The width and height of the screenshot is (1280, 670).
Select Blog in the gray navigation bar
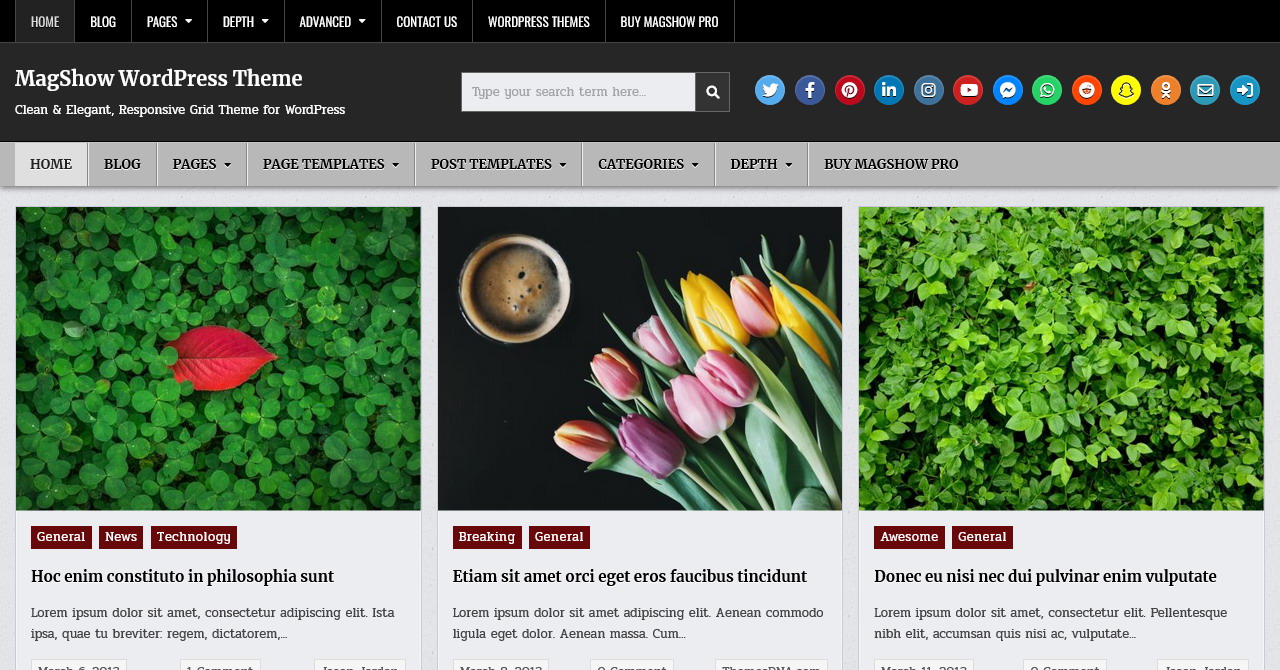coord(122,164)
